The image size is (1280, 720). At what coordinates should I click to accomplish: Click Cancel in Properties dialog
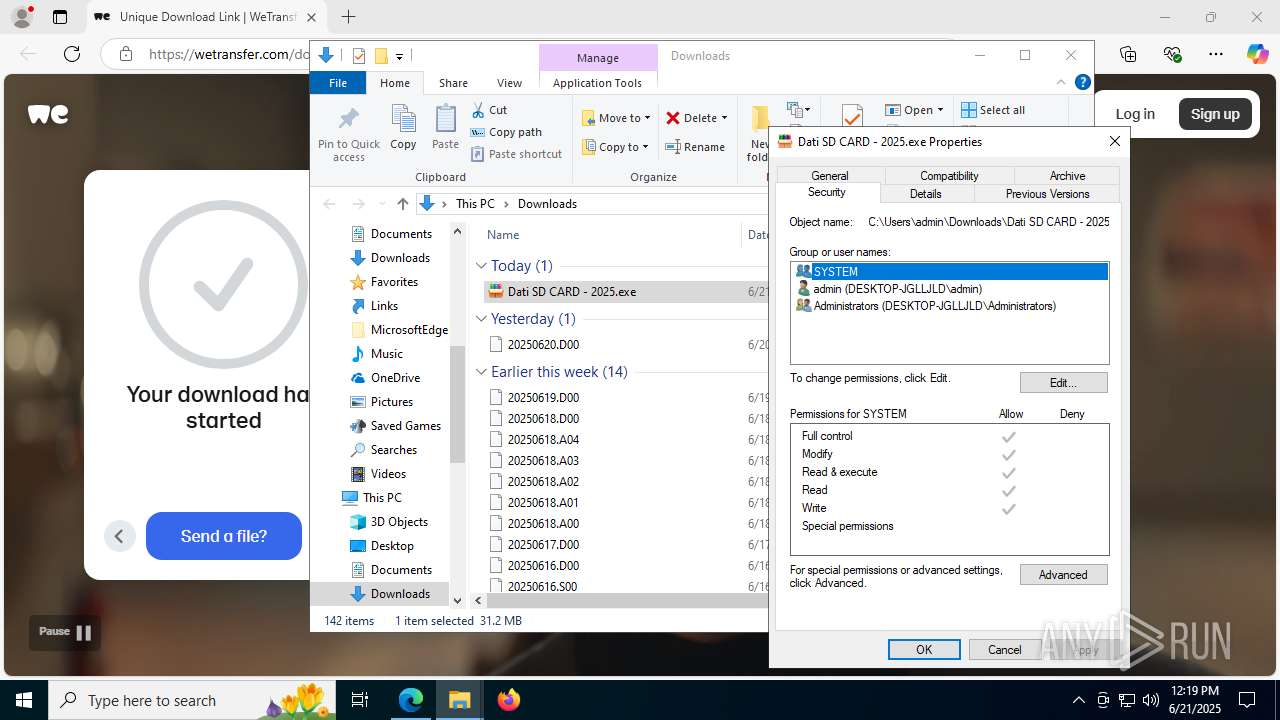click(x=1005, y=650)
